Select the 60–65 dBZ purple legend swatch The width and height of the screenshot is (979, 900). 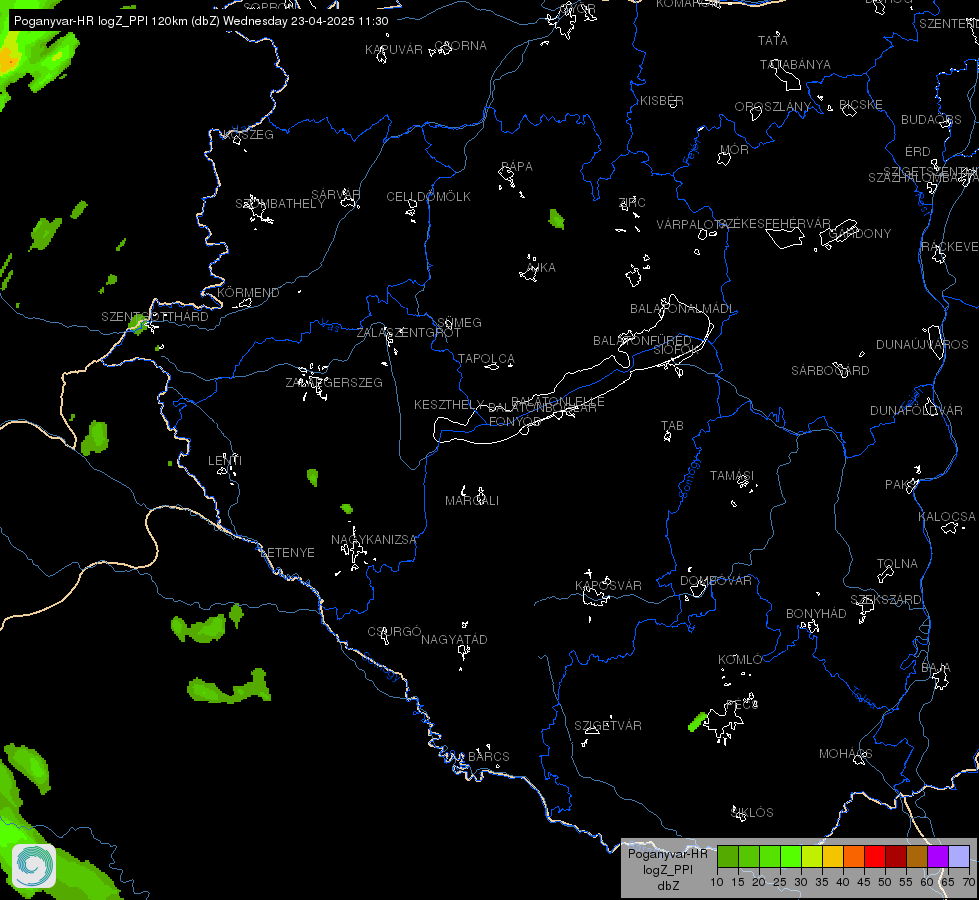[938, 857]
